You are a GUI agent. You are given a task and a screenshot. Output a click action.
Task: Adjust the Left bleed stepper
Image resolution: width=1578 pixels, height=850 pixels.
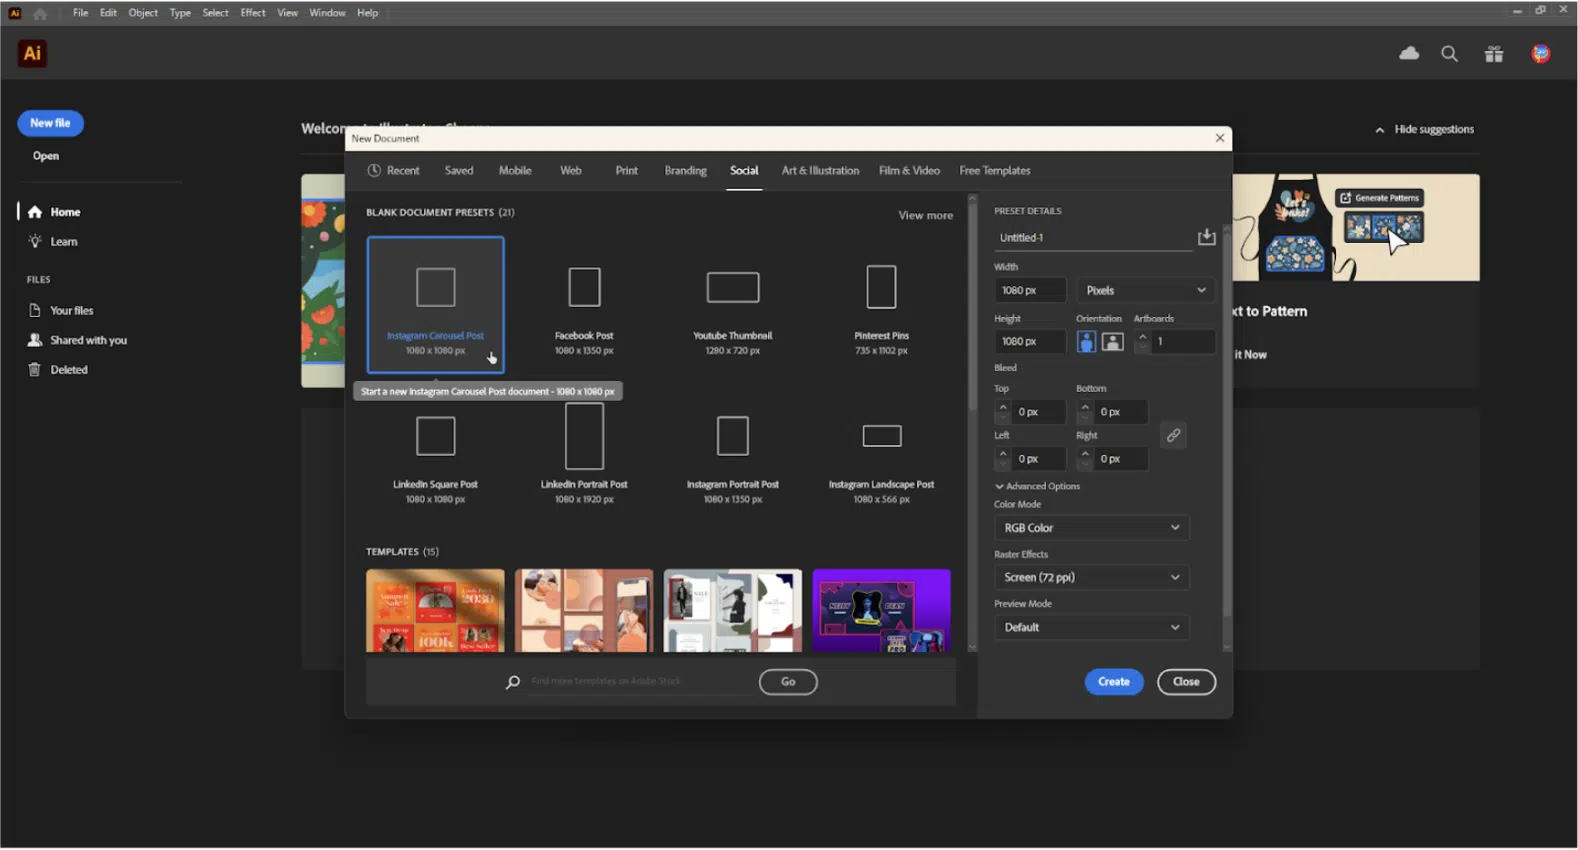pyautogui.click(x=1002, y=458)
